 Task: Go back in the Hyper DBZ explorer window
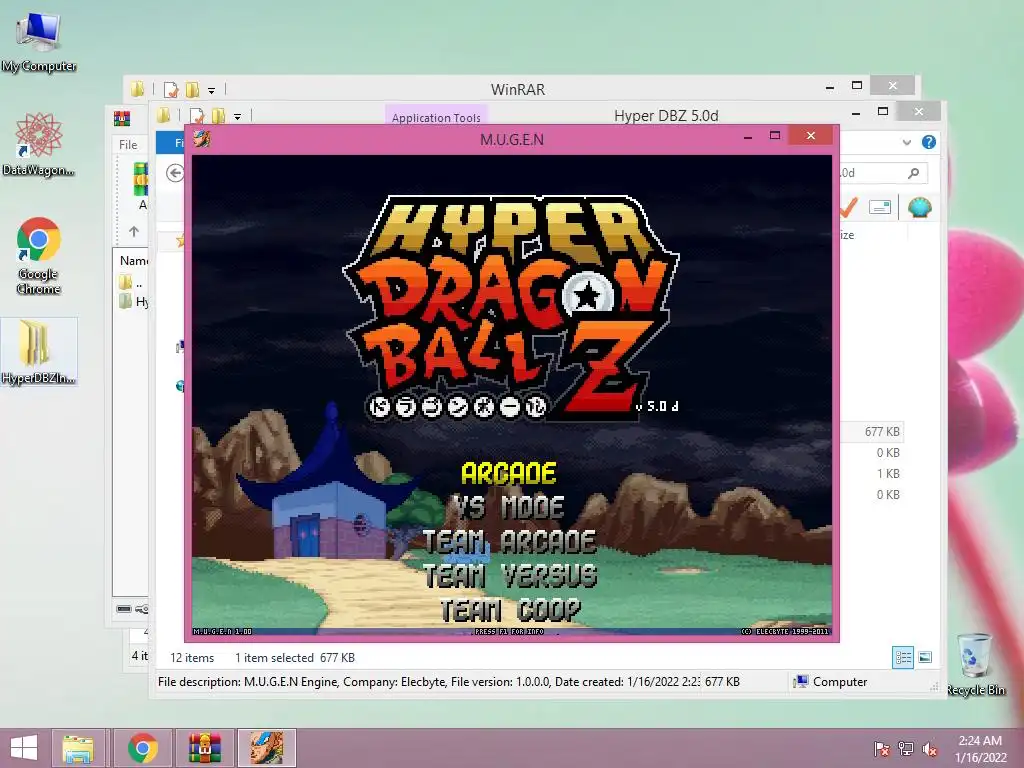(174, 173)
